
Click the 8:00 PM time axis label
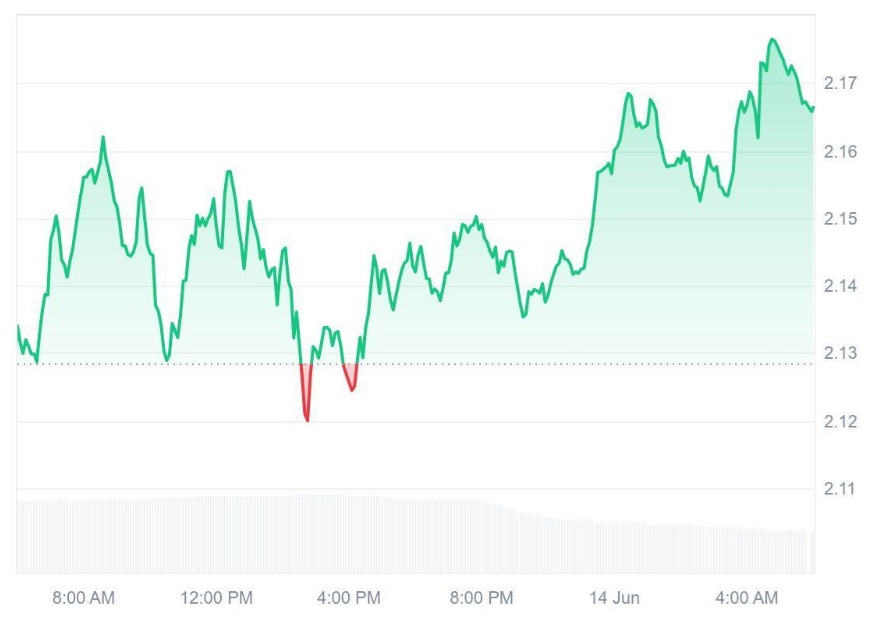pos(480,598)
